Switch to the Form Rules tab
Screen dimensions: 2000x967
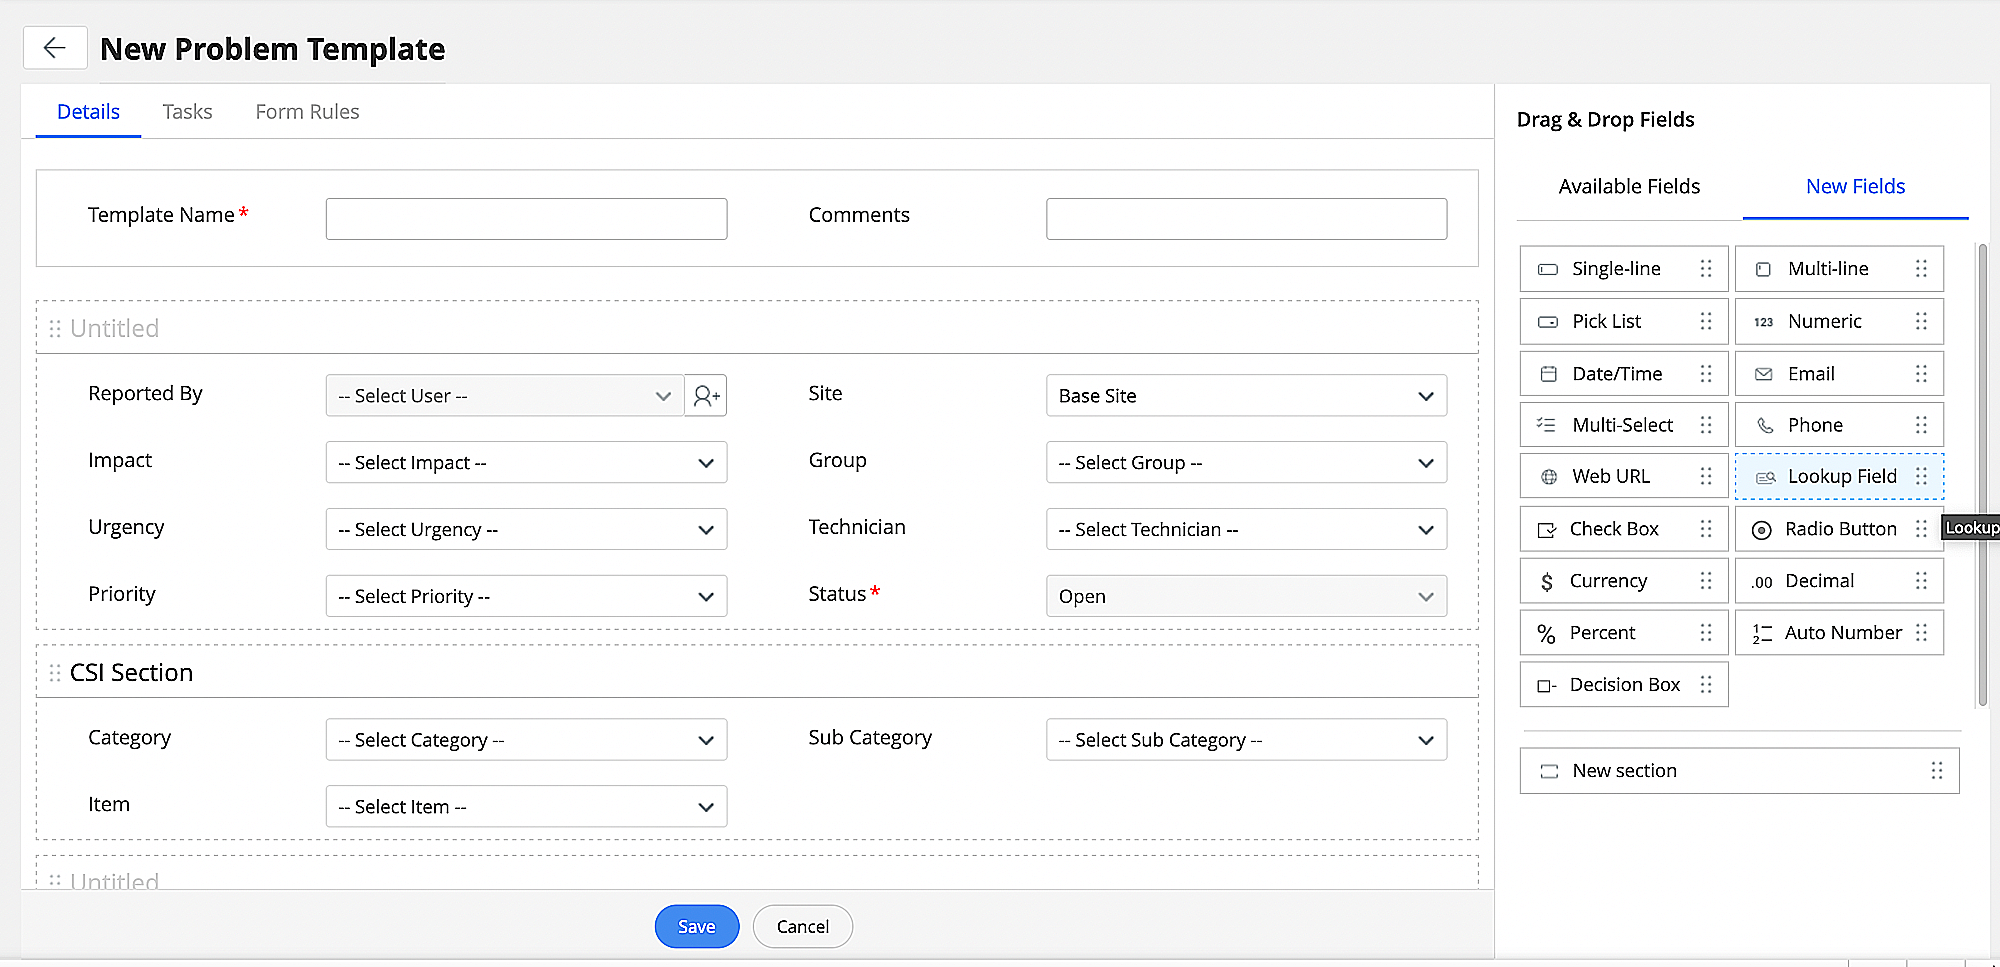[307, 112]
